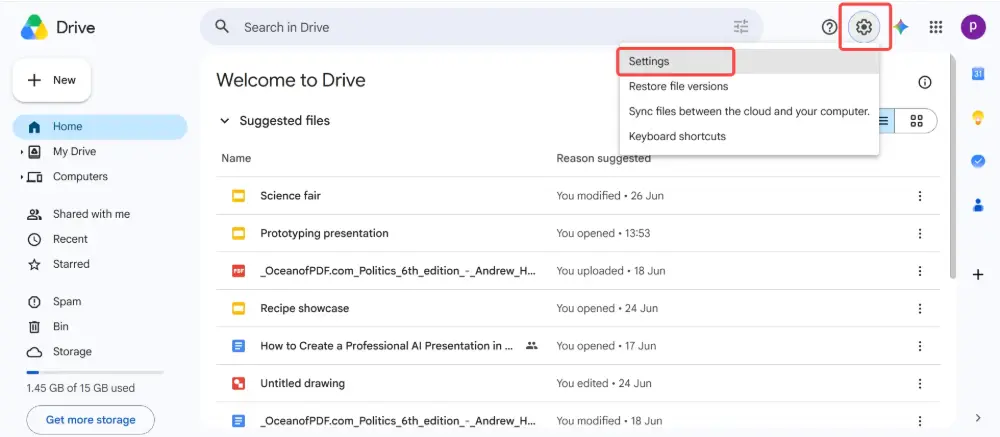Image resolution: width=1000 pixels, height=437 pixels.
Task: Open the Google apps grid icon
Action: tap(936, 27)
